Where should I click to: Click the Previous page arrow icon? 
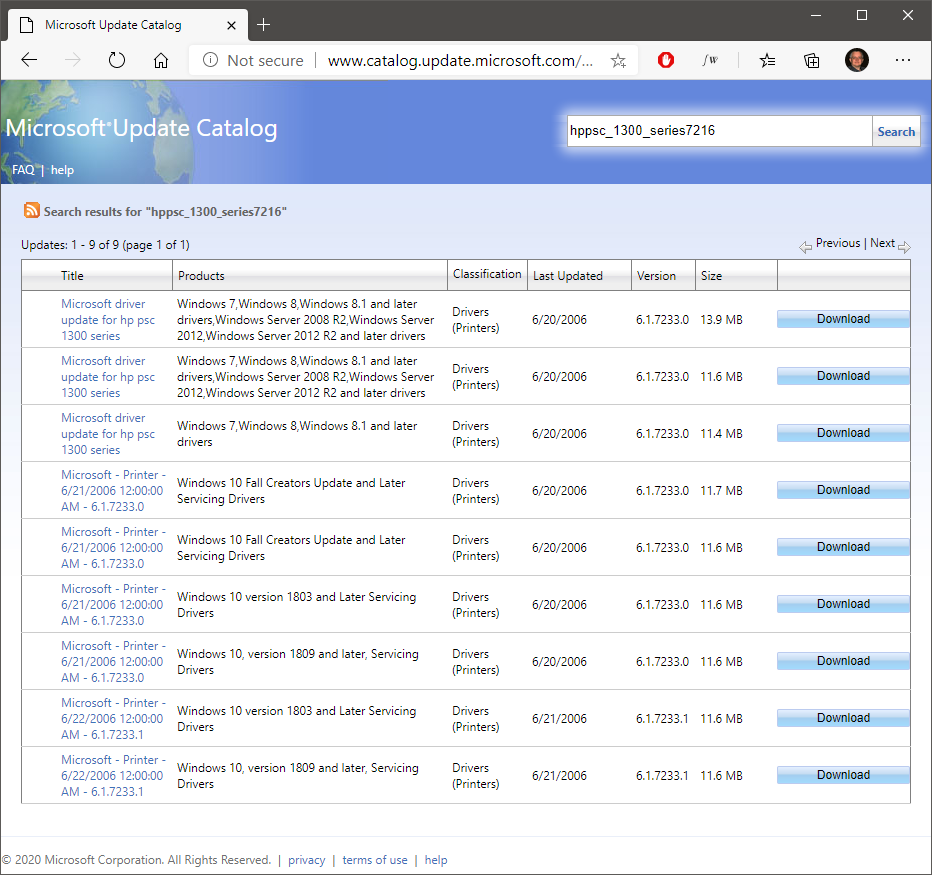click(805, 247)
